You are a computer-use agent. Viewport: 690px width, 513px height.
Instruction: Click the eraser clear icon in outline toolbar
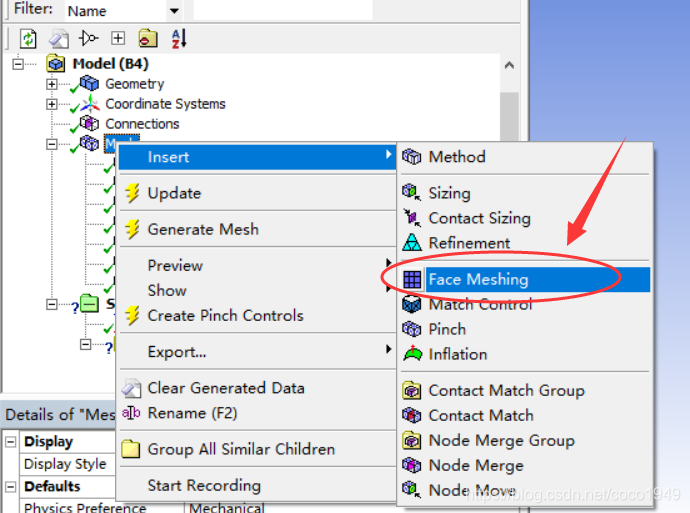59,39
